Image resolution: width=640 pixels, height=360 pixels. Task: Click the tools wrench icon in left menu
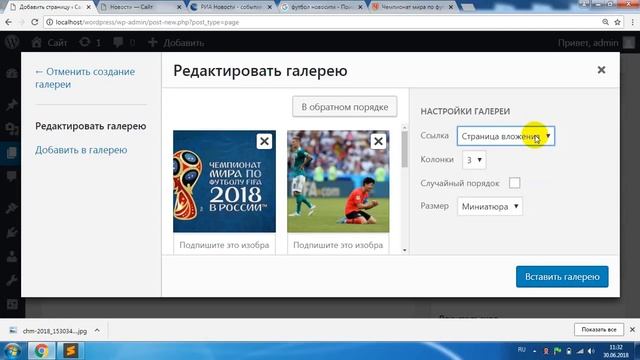coord(11,280)
